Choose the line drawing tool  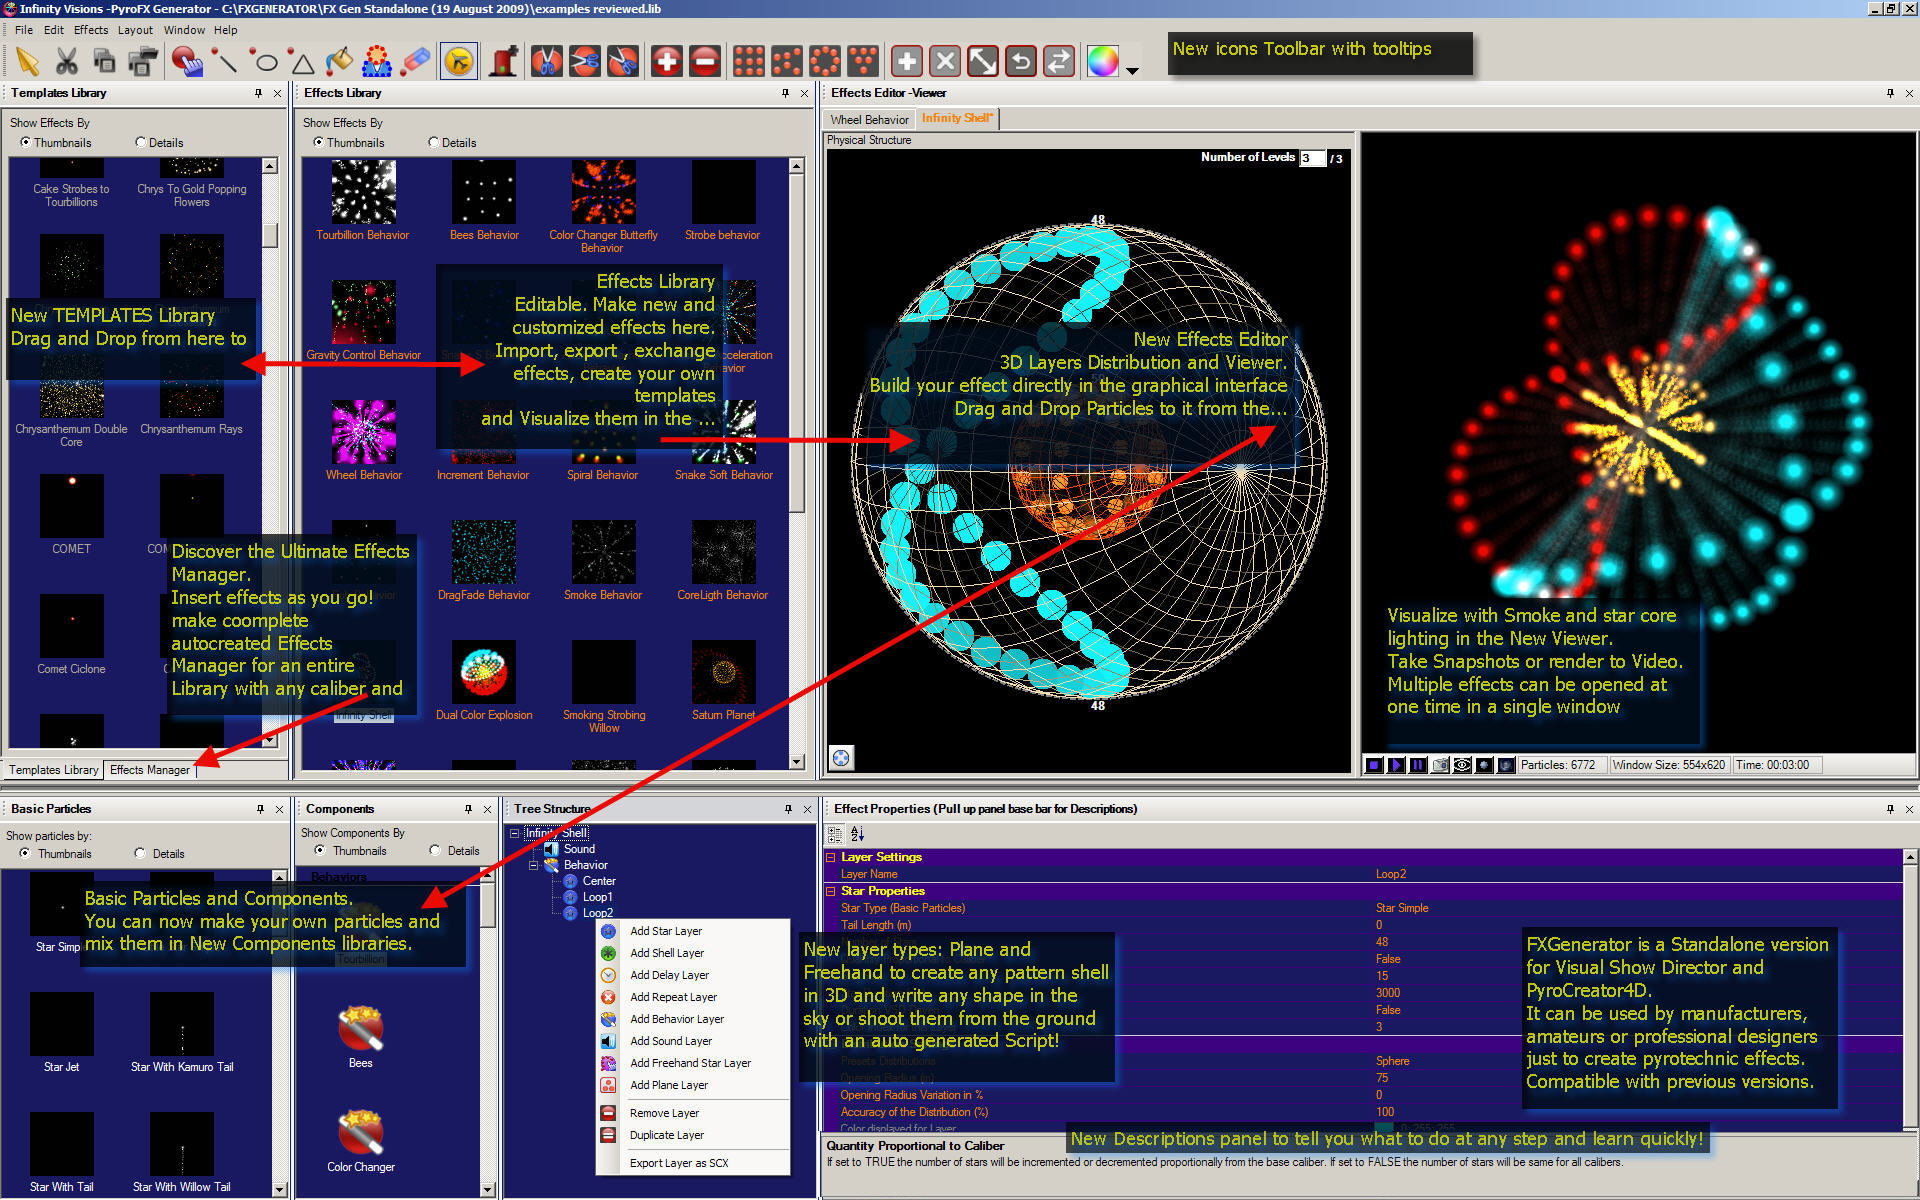coord(226,62)
